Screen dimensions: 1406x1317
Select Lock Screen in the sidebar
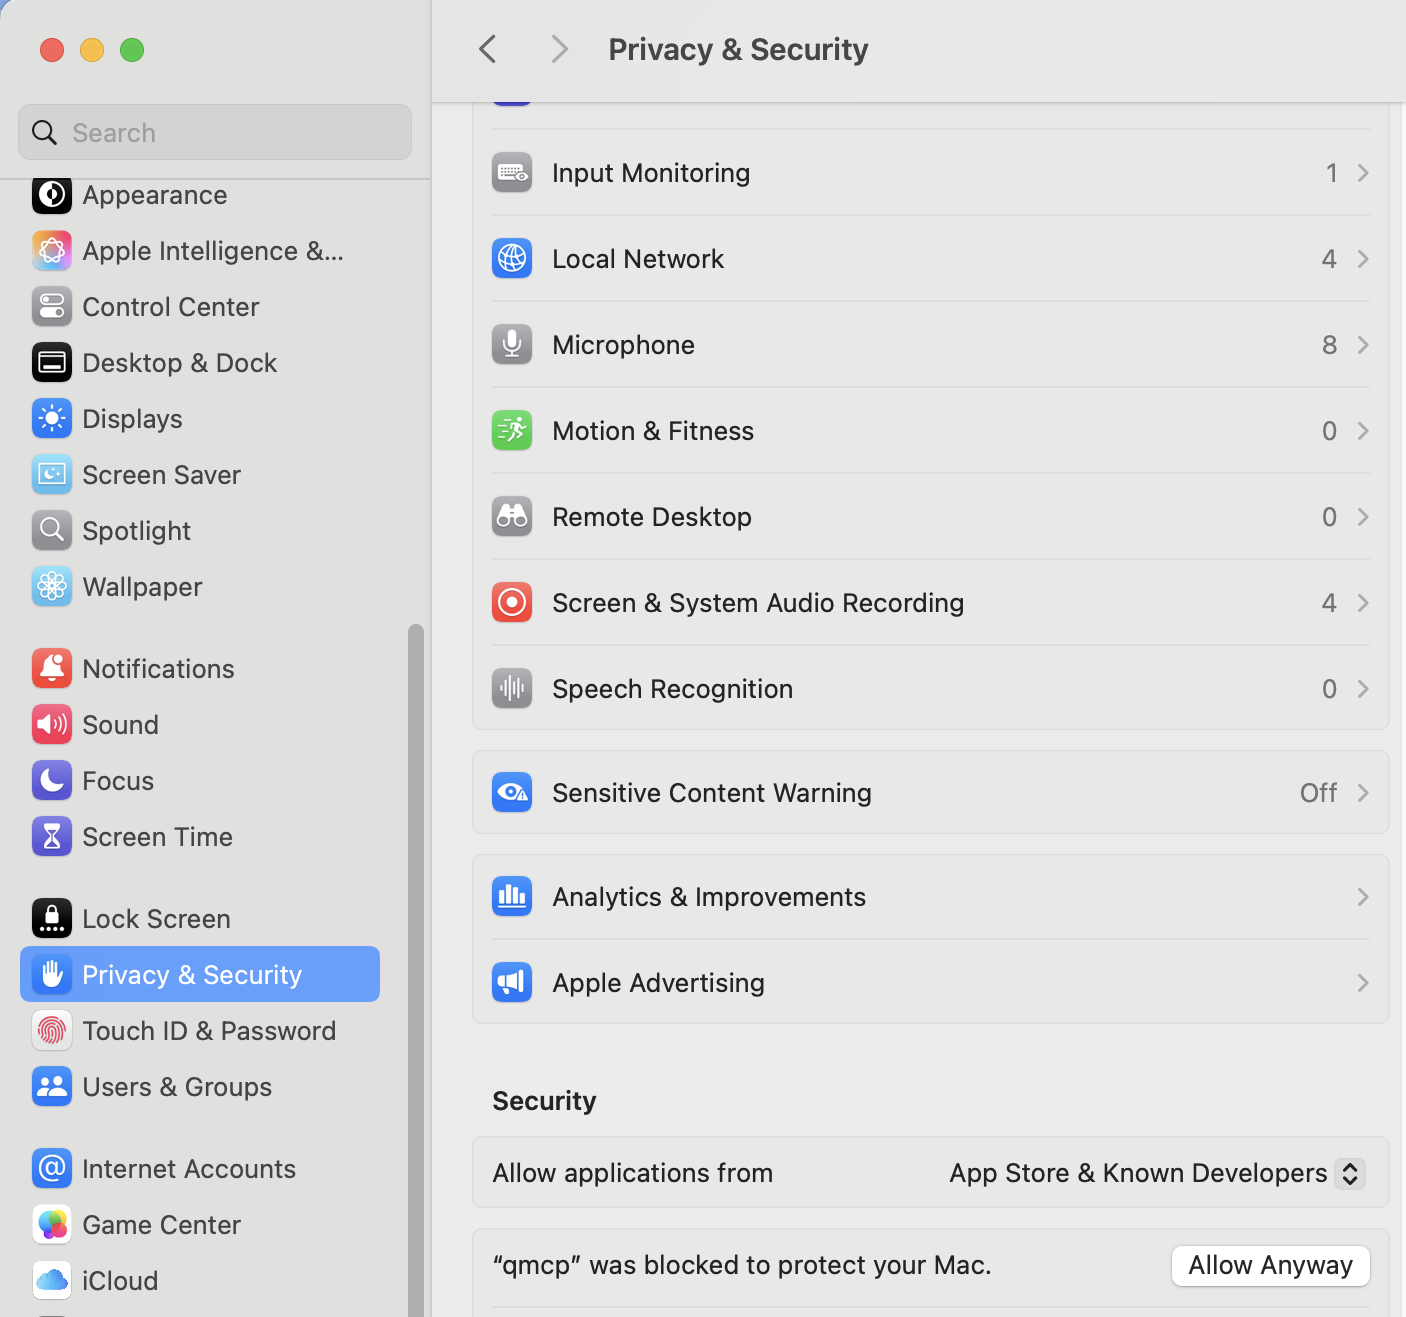156,919
